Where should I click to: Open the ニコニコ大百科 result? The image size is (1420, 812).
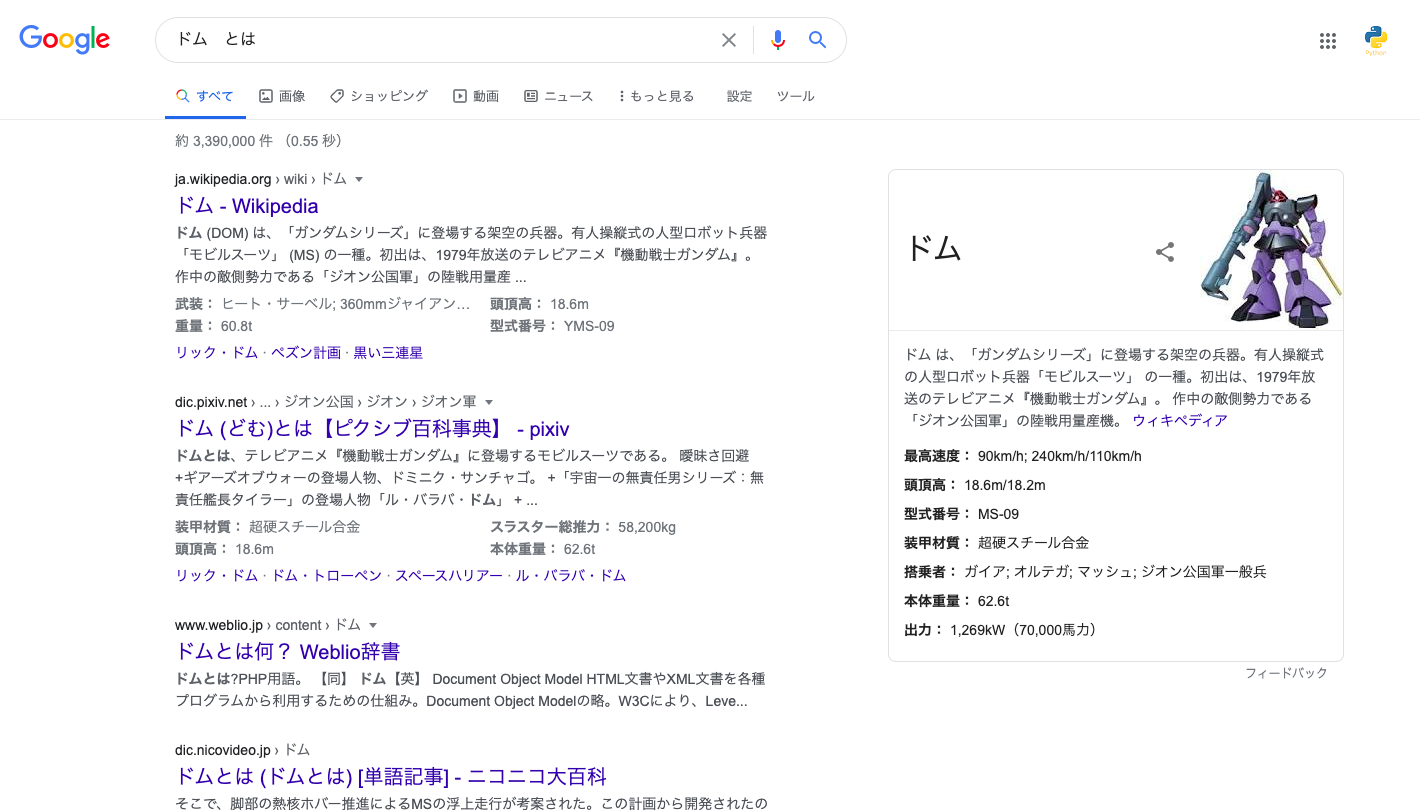(x=391, y=777)
